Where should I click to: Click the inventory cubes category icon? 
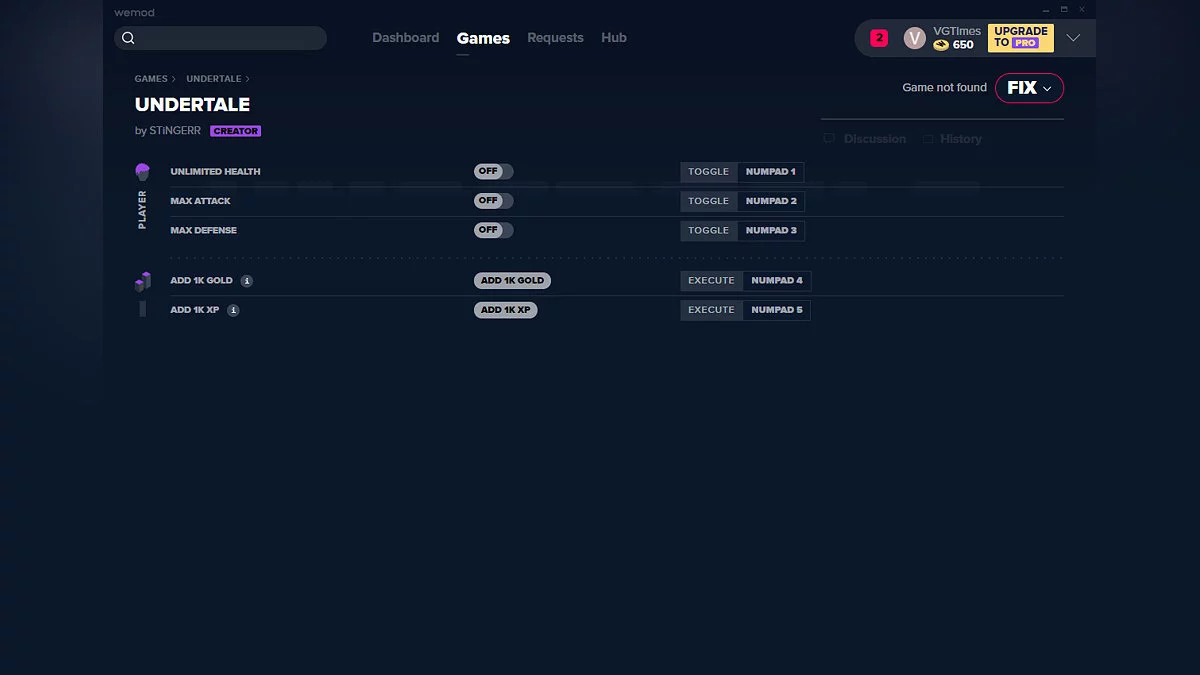tap(142, 282)
